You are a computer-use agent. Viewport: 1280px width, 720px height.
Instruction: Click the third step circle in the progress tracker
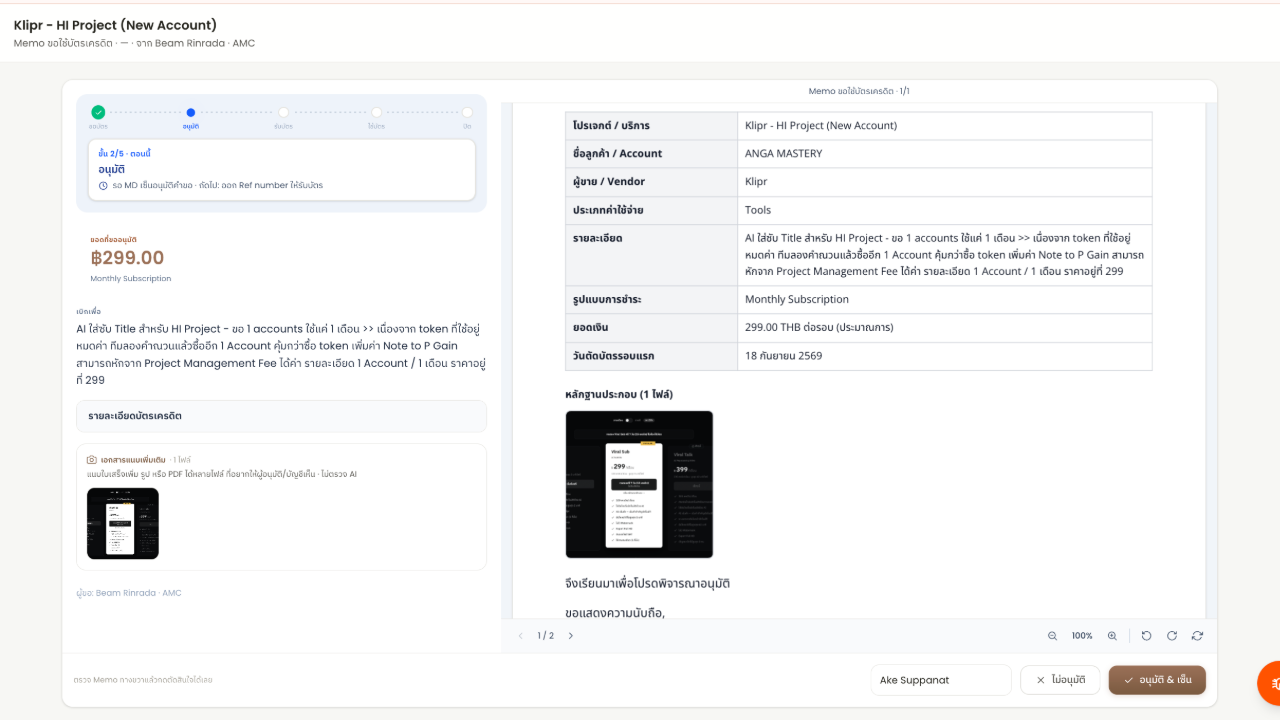click(x=284, y=113)
